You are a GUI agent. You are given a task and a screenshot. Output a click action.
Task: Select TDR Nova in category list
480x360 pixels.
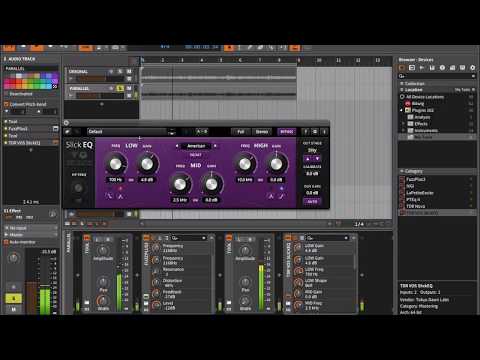(415, 206)
